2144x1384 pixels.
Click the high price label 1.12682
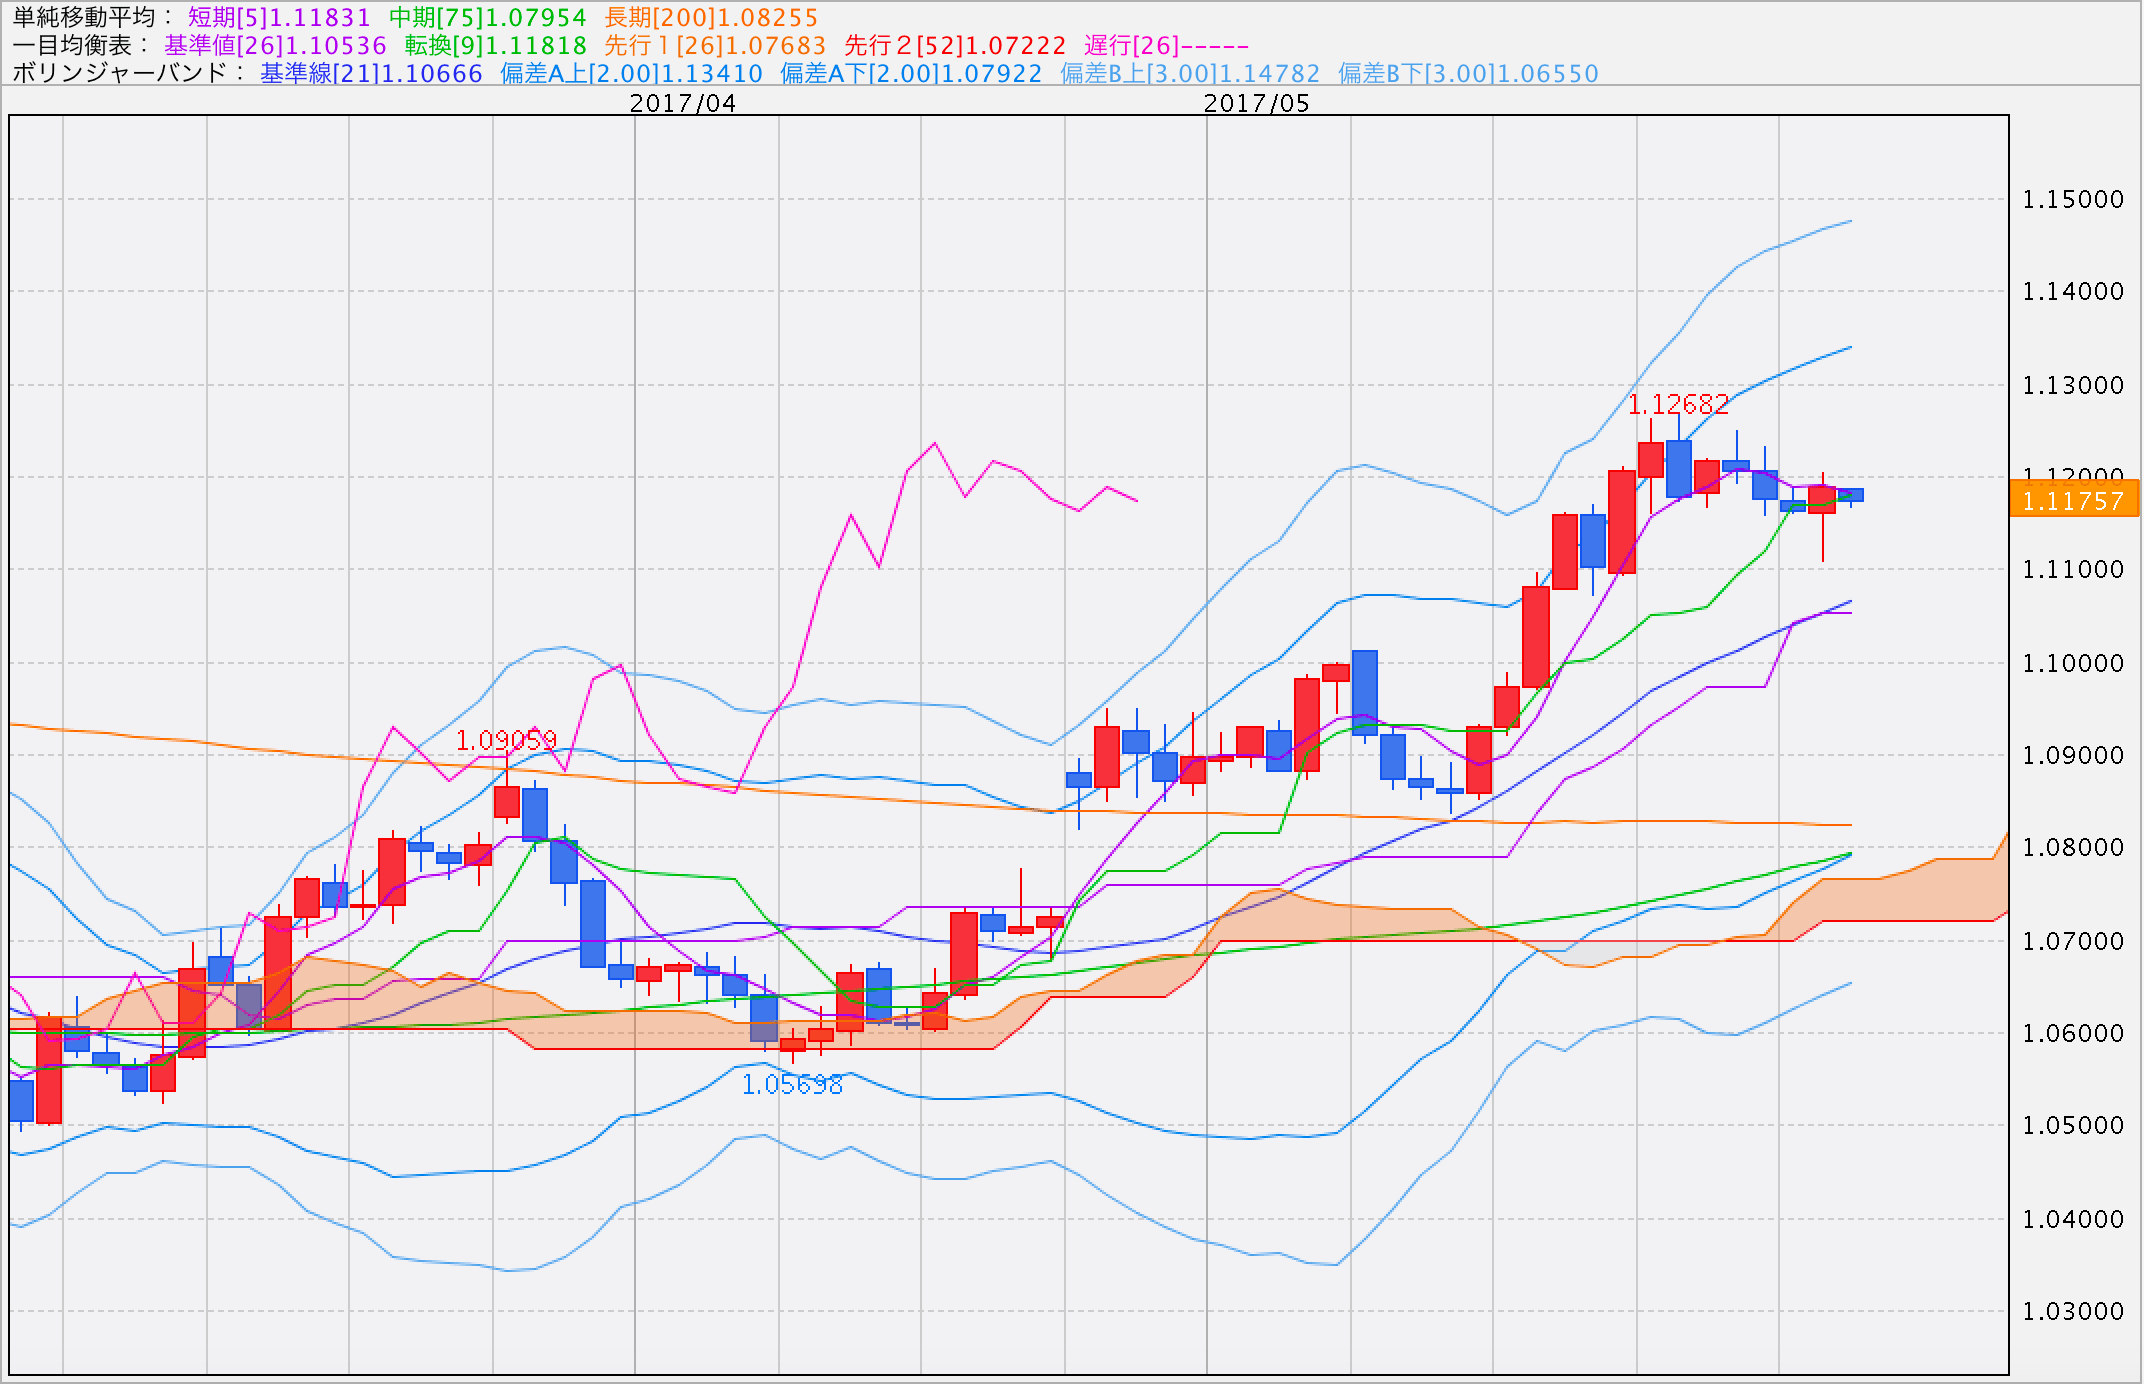pyautogui.click(x=1678, y=404)
